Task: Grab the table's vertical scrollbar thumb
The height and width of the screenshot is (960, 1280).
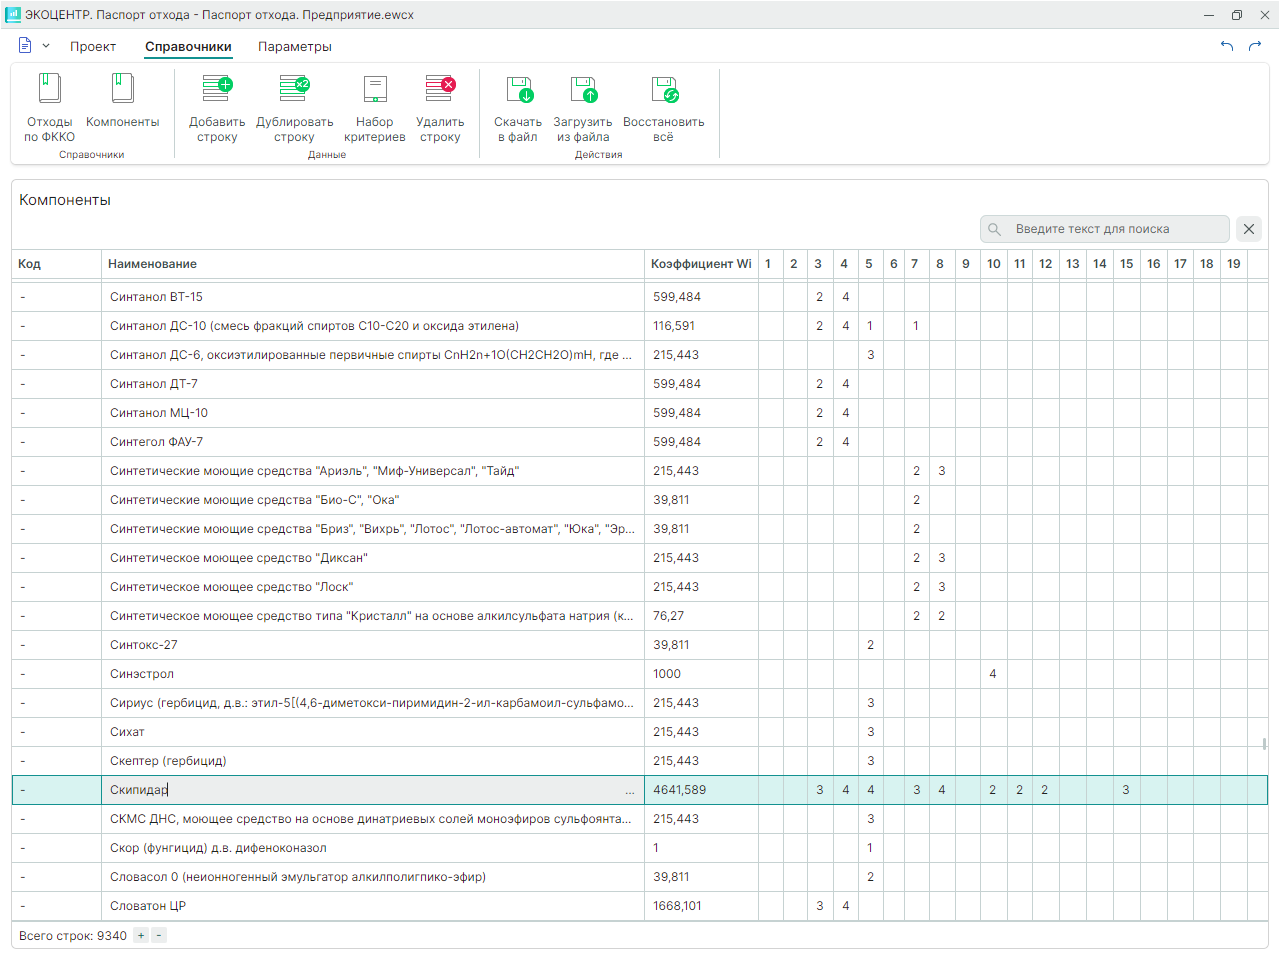Action: pyautogui.click(x=1264, y=744)
